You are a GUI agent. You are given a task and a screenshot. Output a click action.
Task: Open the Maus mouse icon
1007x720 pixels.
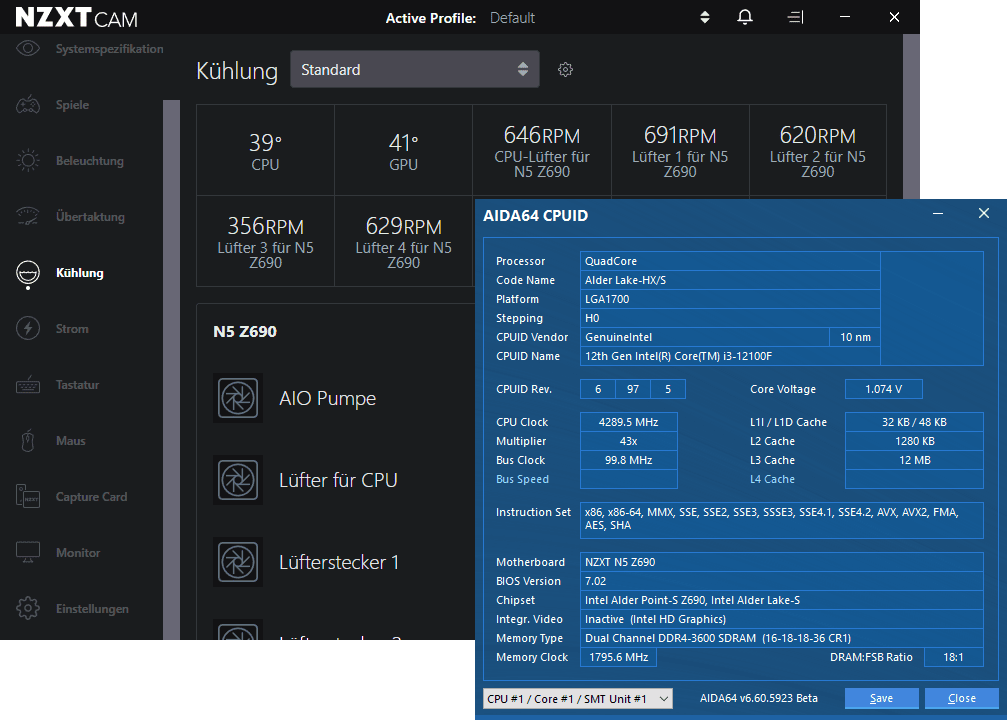click(28, 441)
